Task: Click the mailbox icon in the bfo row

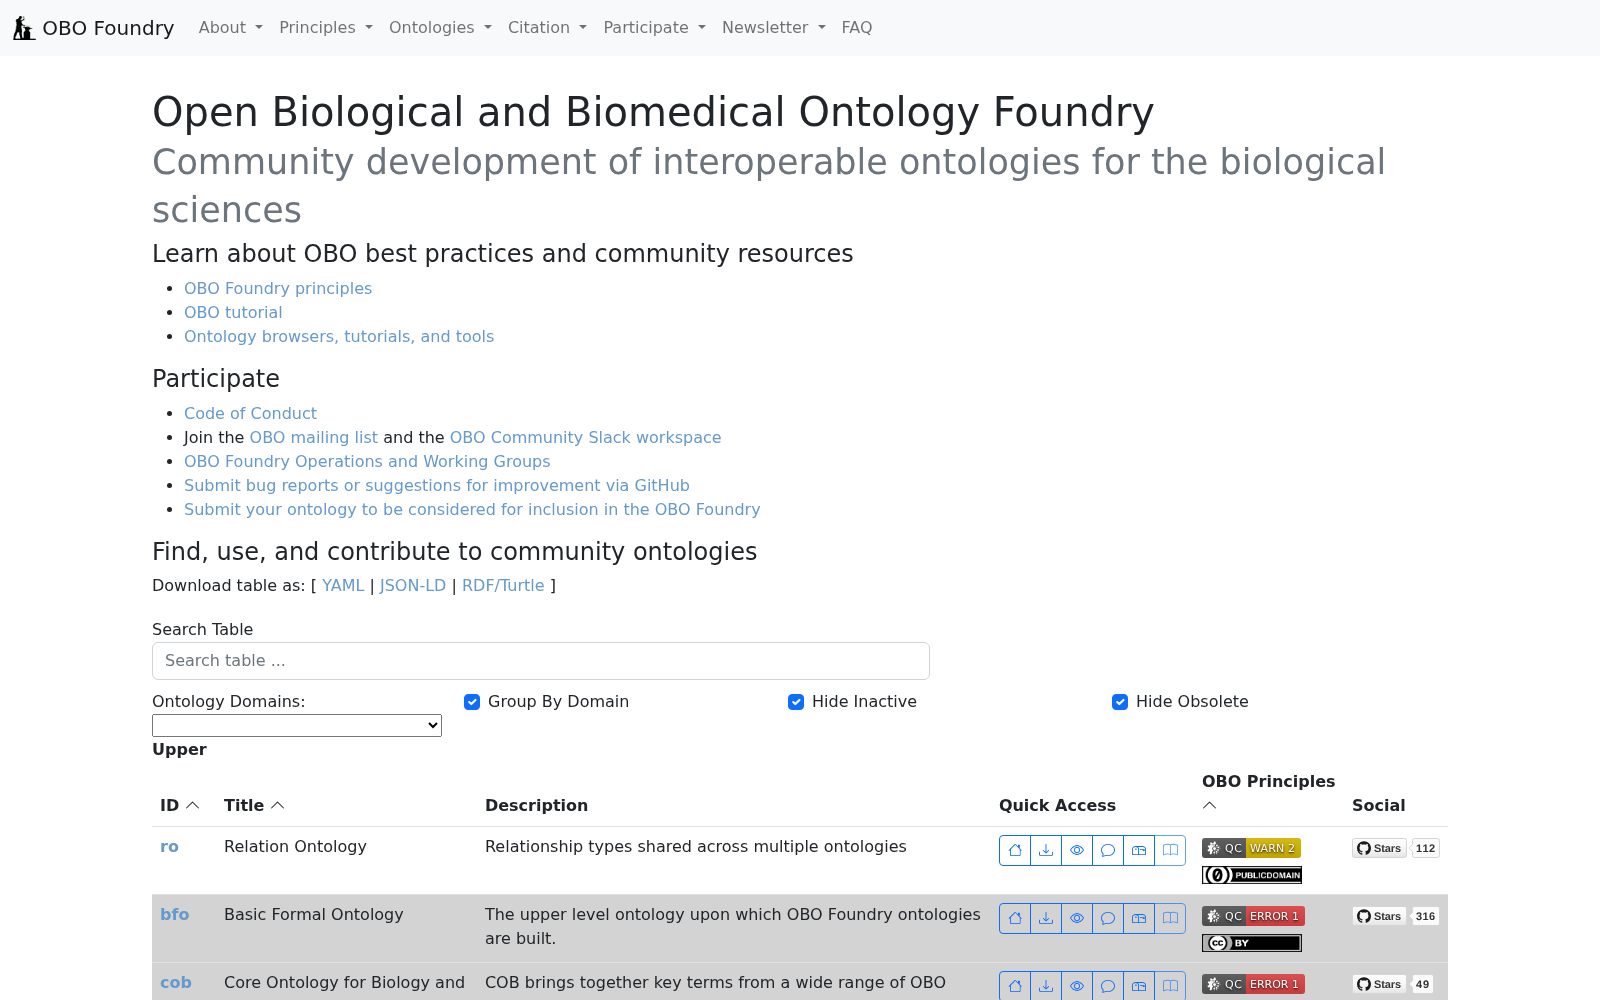Action: [1139, 918]
